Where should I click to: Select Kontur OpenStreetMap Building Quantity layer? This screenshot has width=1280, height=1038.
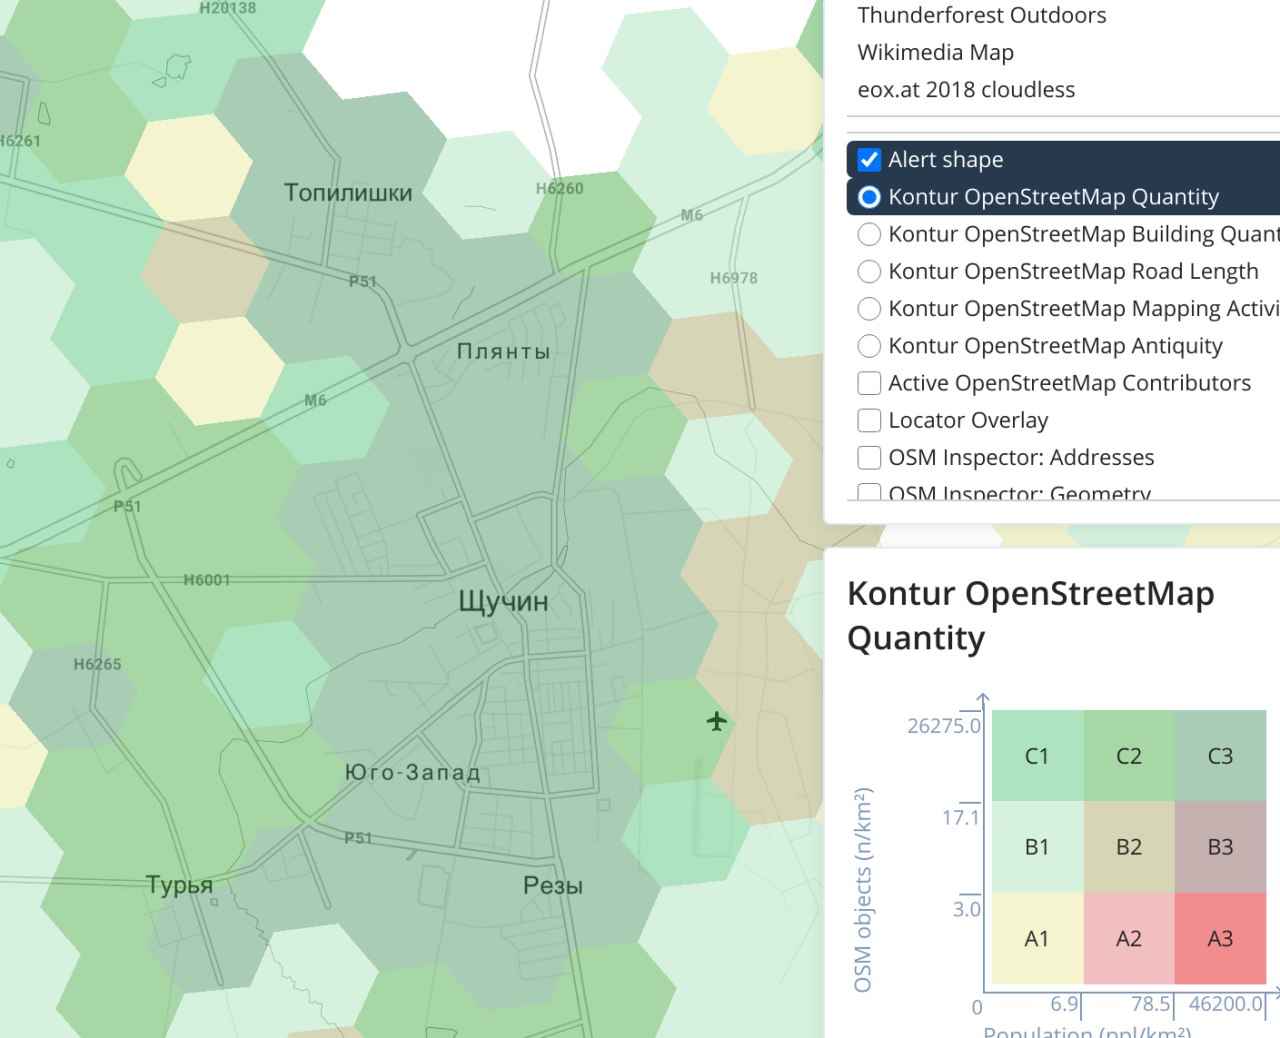[870, 234]
